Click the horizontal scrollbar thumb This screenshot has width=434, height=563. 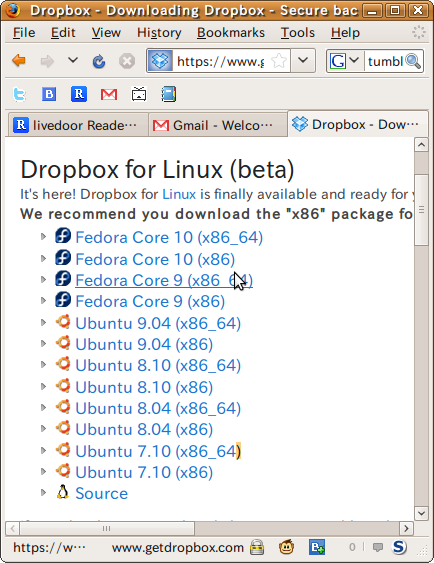pos(107,528)
